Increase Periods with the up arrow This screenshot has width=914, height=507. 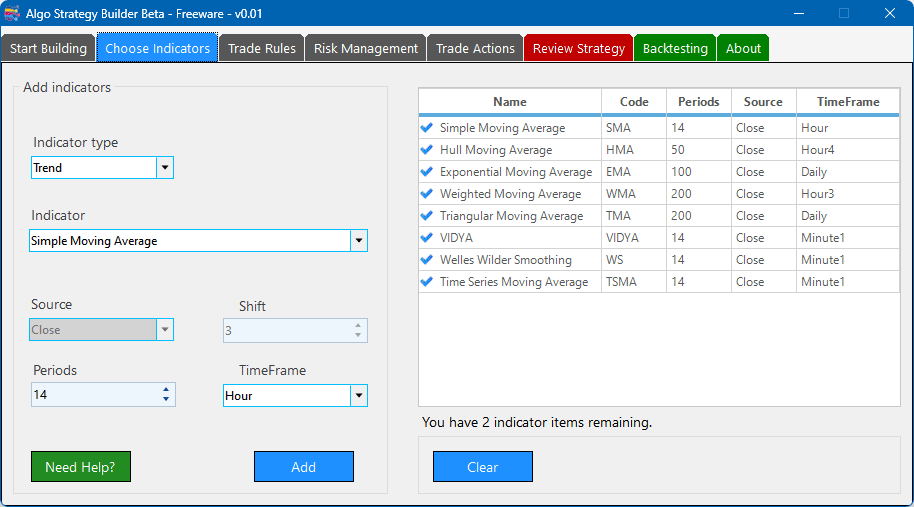click(166, 389)
